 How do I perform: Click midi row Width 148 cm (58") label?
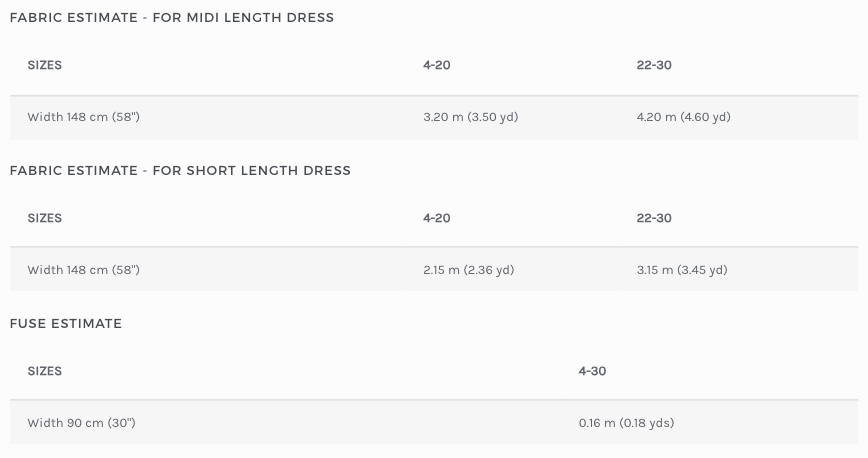coord(84,117)
